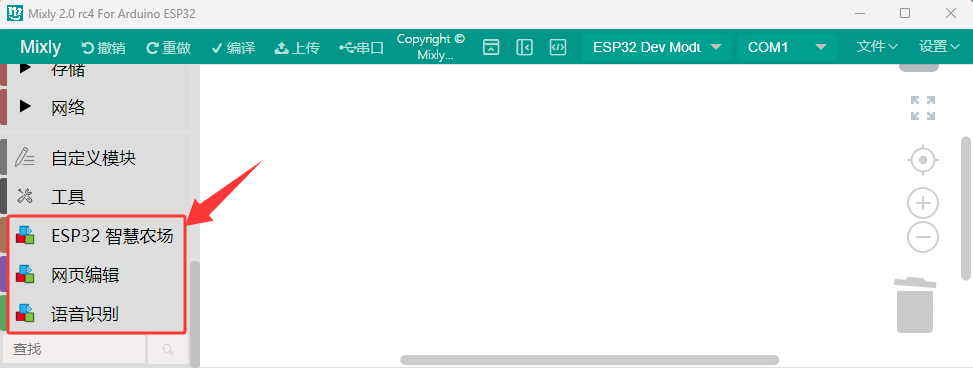This screenshot has height=368, width=973.
Task: Click the search magnifier button
Action: 168,349
